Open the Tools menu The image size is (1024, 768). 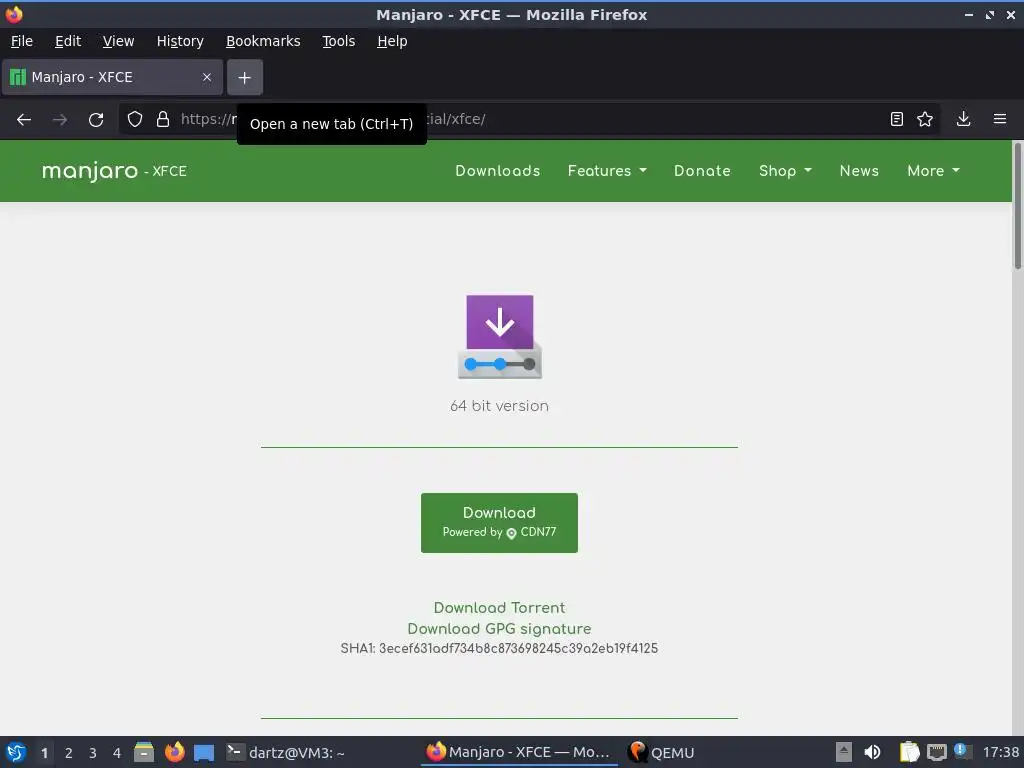pos(338,41)
